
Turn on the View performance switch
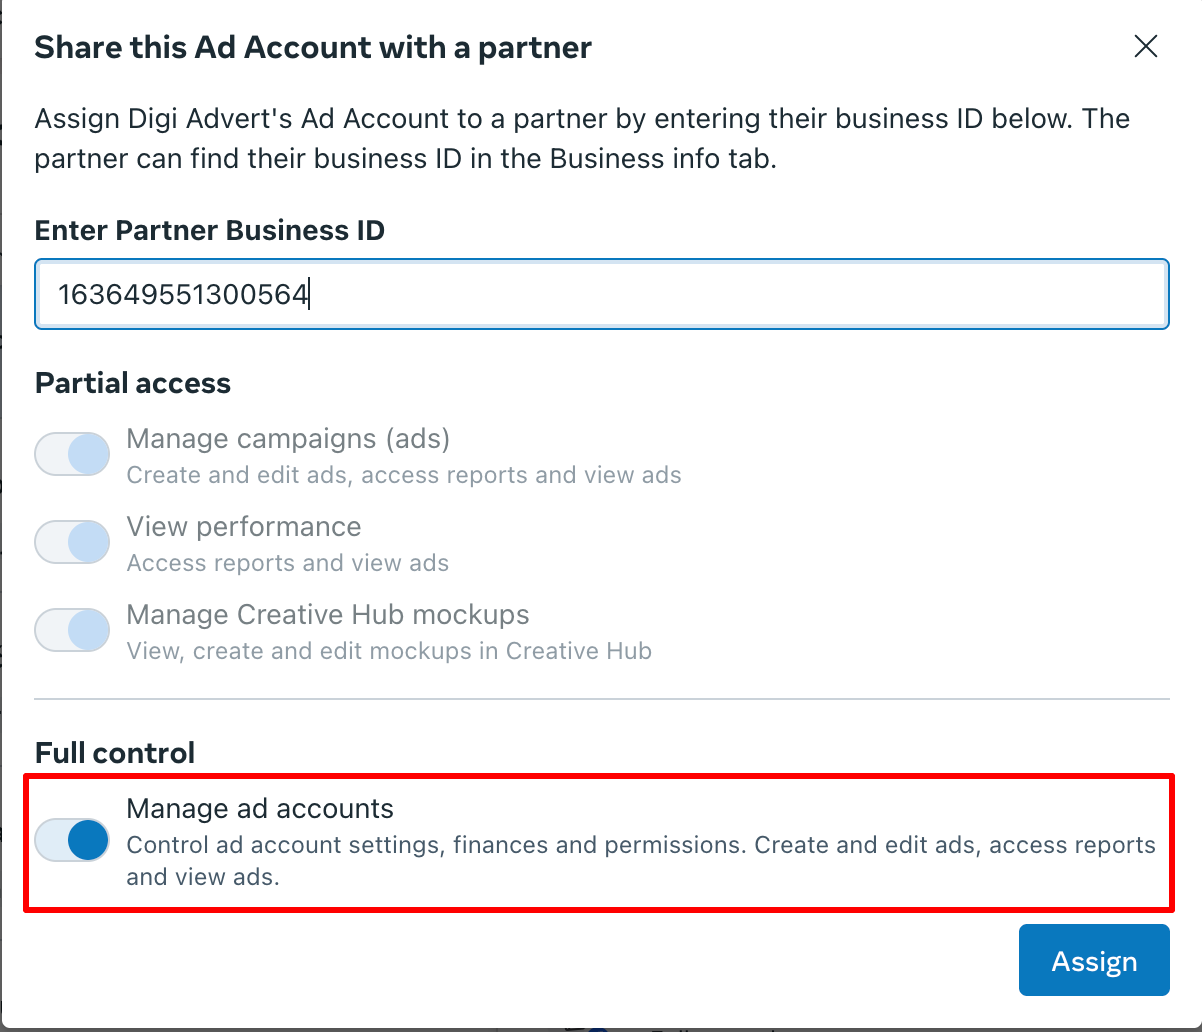click(x=71, y=541)
